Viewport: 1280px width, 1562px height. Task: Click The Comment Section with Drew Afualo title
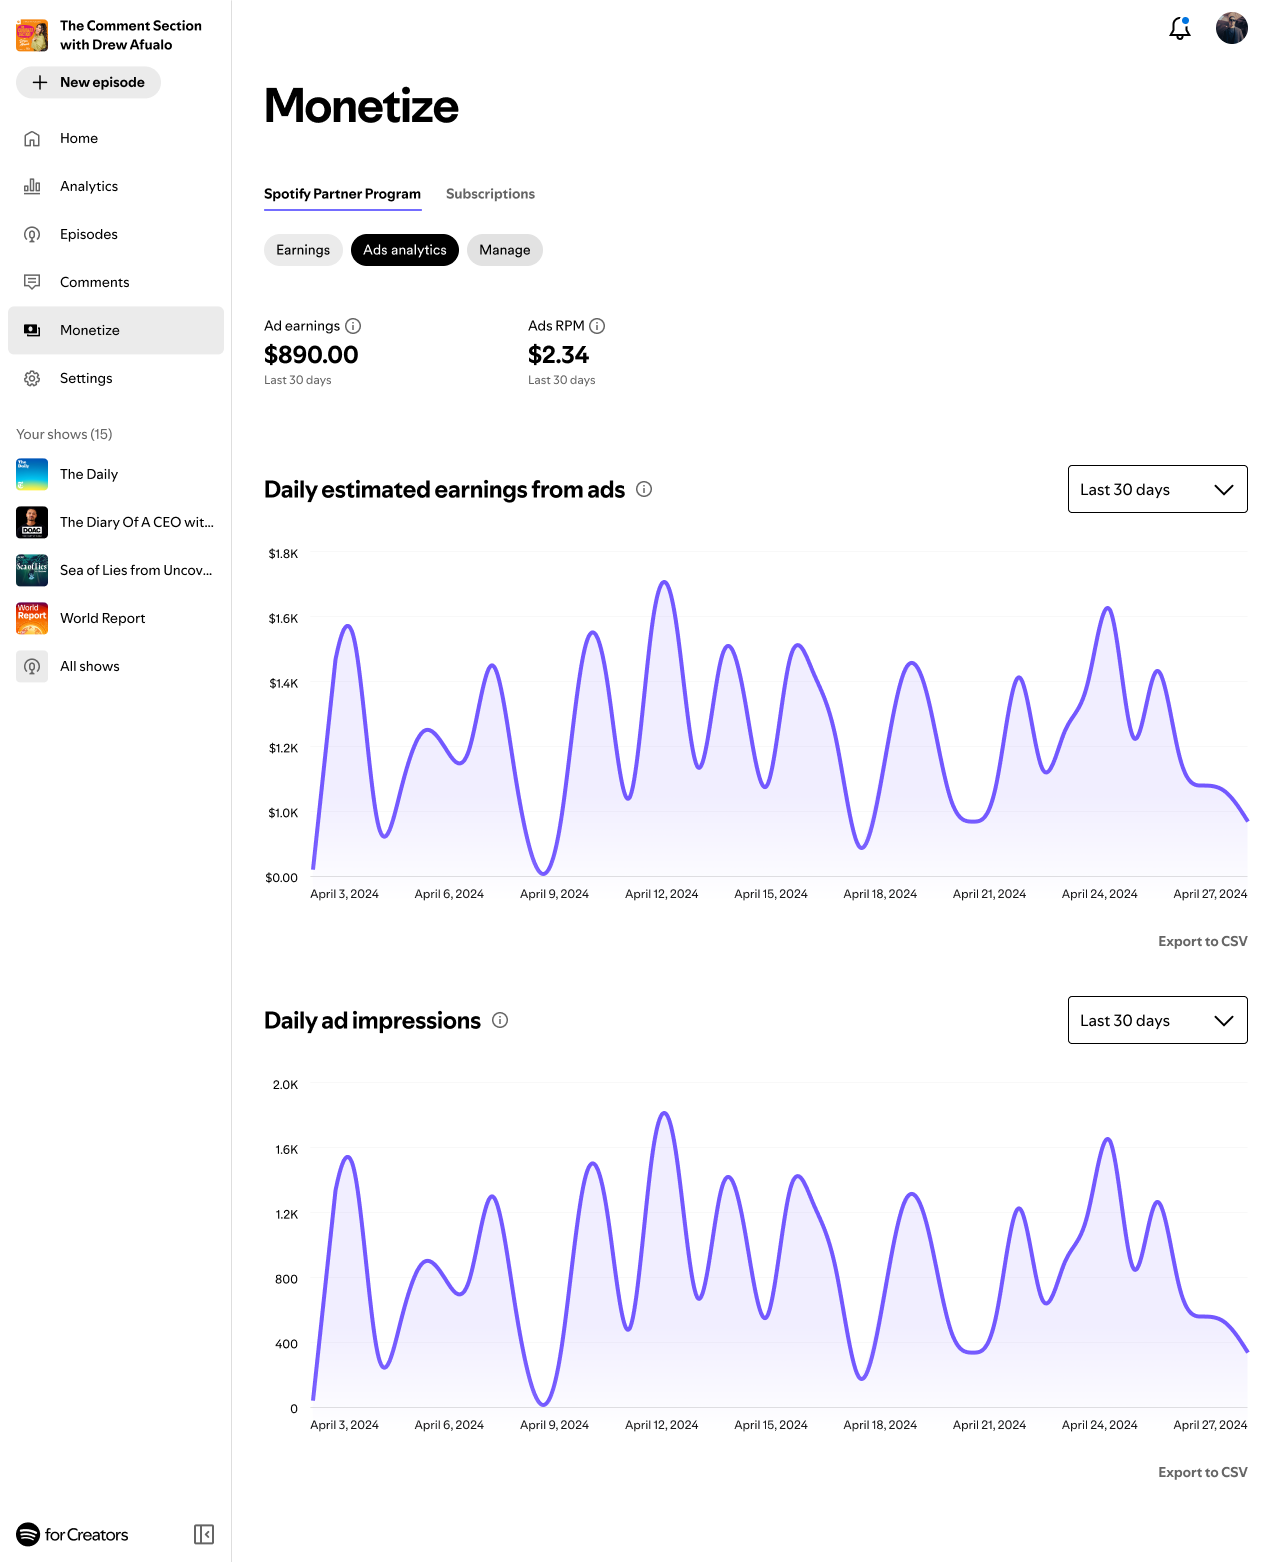pyautogui.click(x=131, y=35)
